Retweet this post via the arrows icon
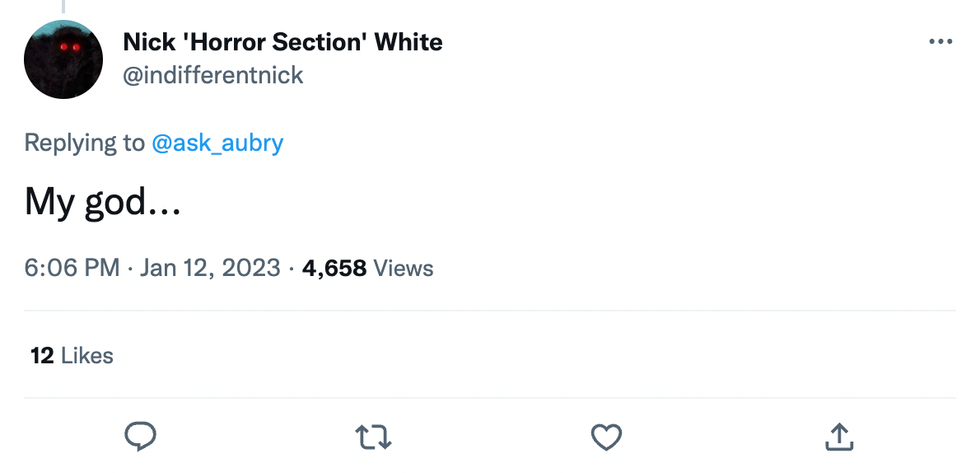This screenshot has width=980, height=473. 373,436
